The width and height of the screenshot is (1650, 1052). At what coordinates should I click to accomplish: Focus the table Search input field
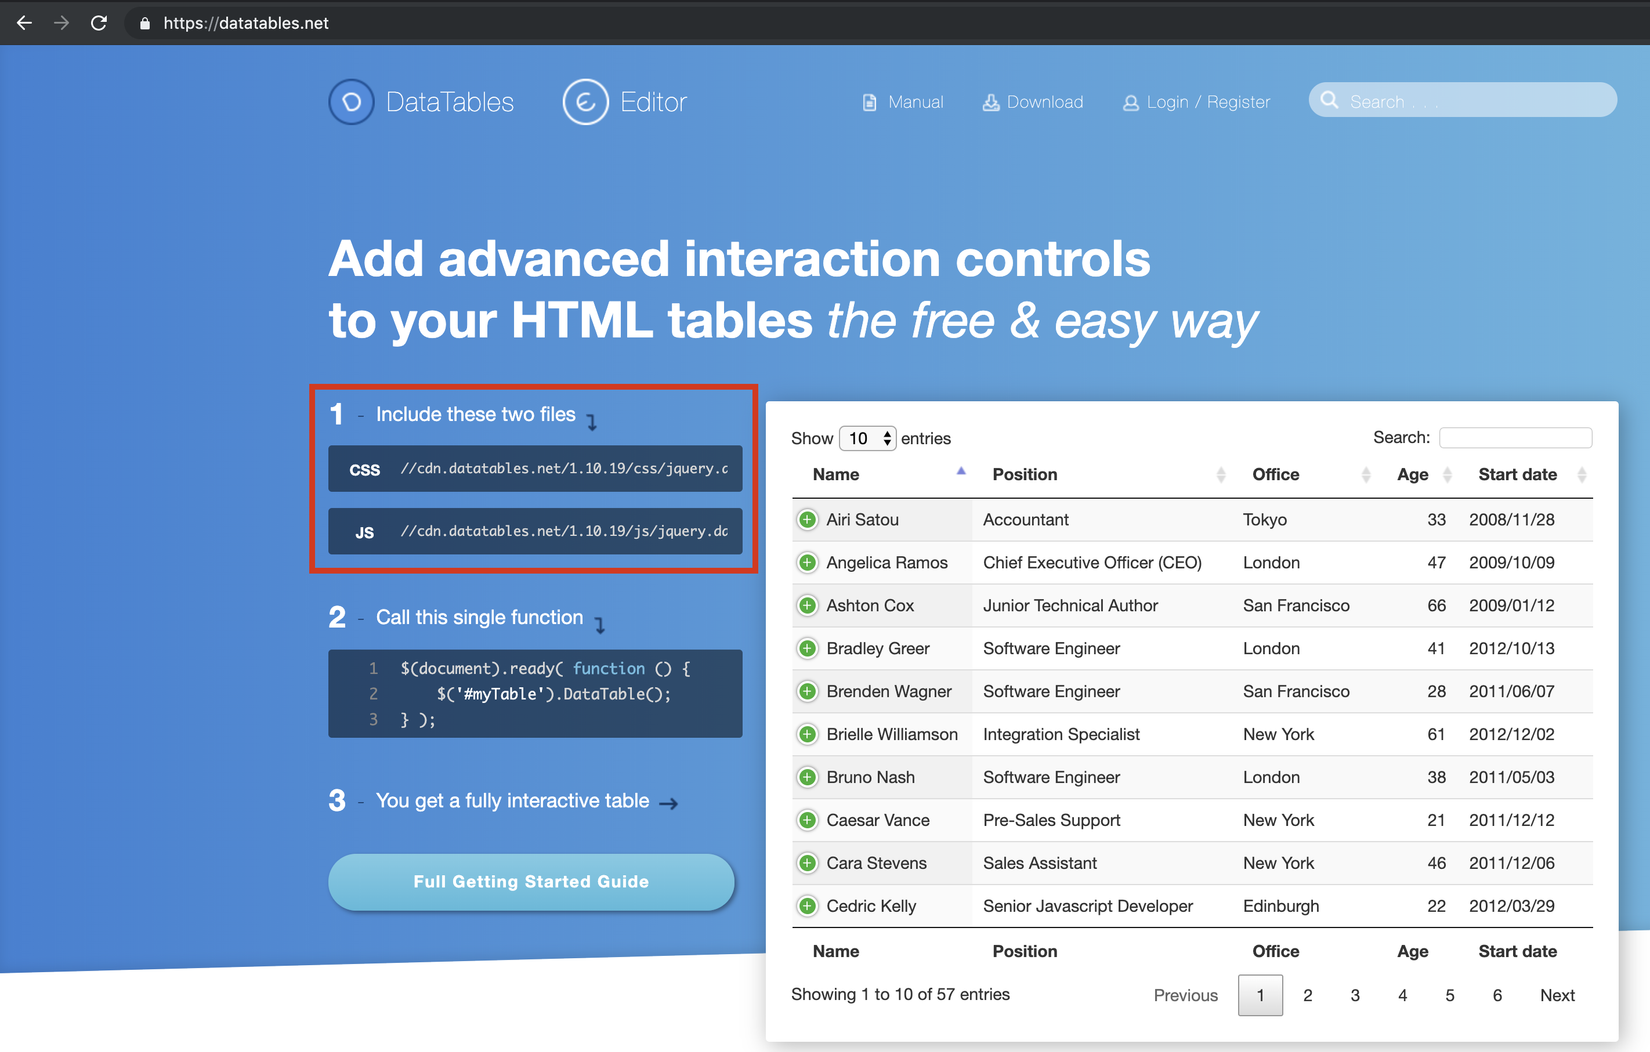coord(1515,438)
